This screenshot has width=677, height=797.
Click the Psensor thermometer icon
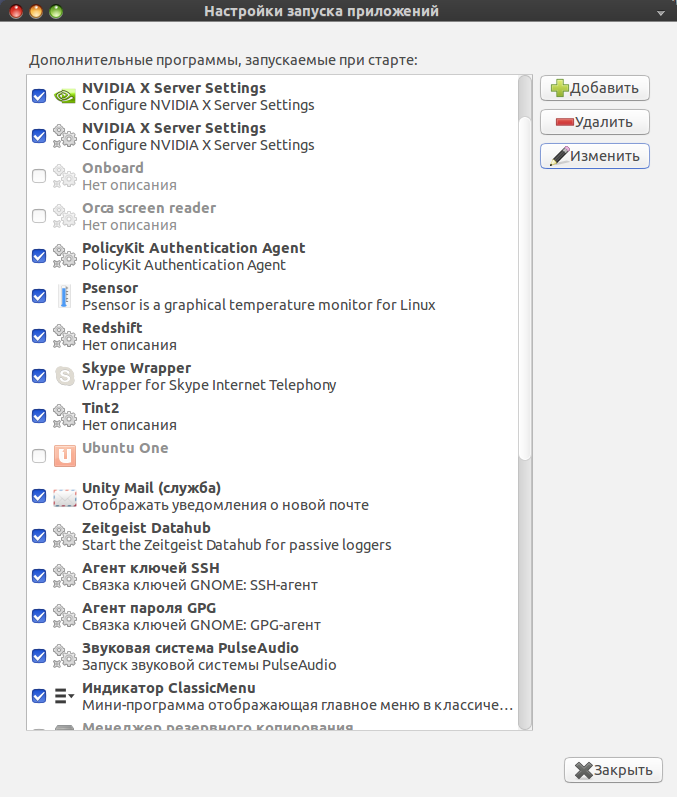64,296
